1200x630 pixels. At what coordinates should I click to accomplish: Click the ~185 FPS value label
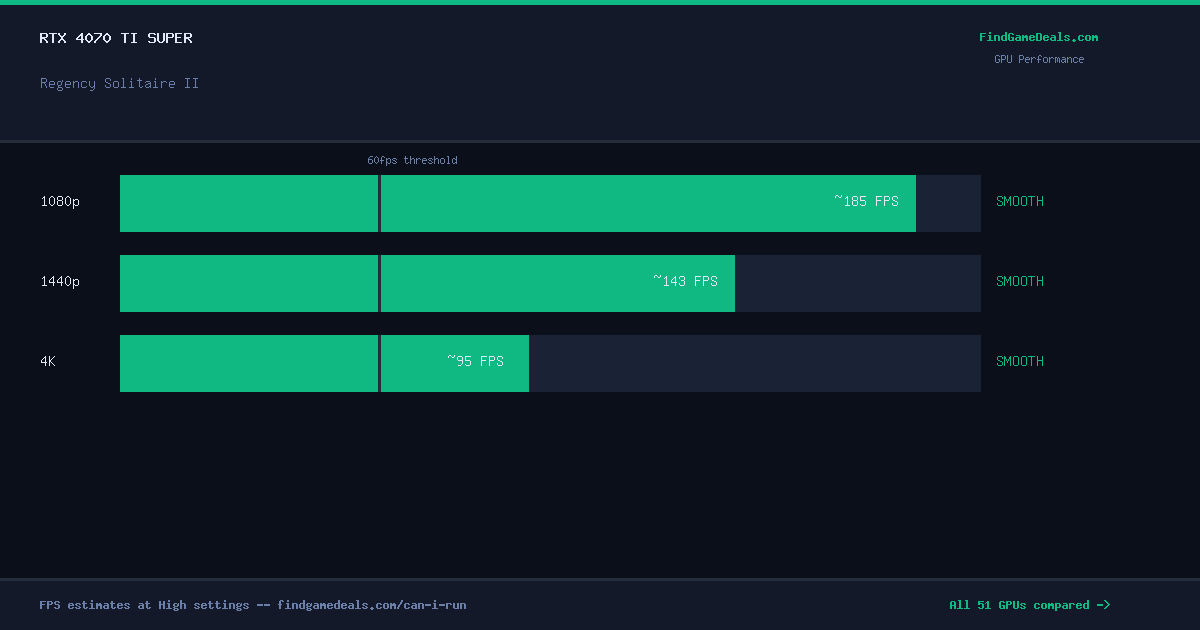866,201
